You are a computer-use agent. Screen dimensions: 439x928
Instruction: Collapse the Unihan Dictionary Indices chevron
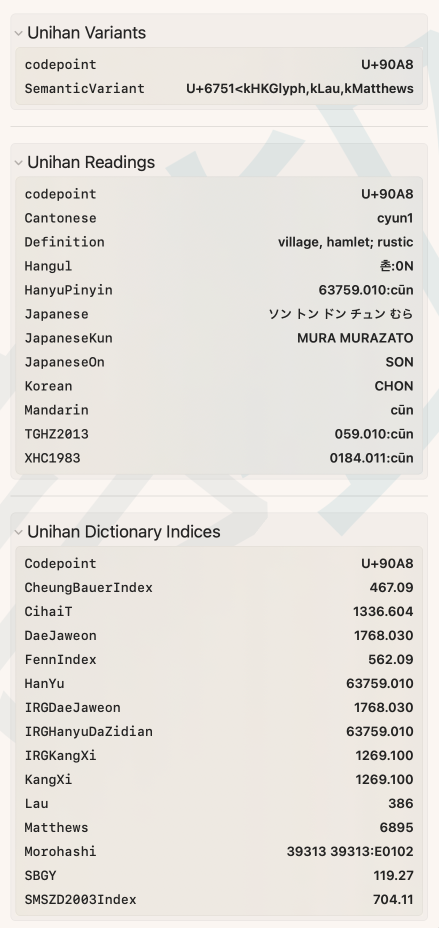pos(18,532)
